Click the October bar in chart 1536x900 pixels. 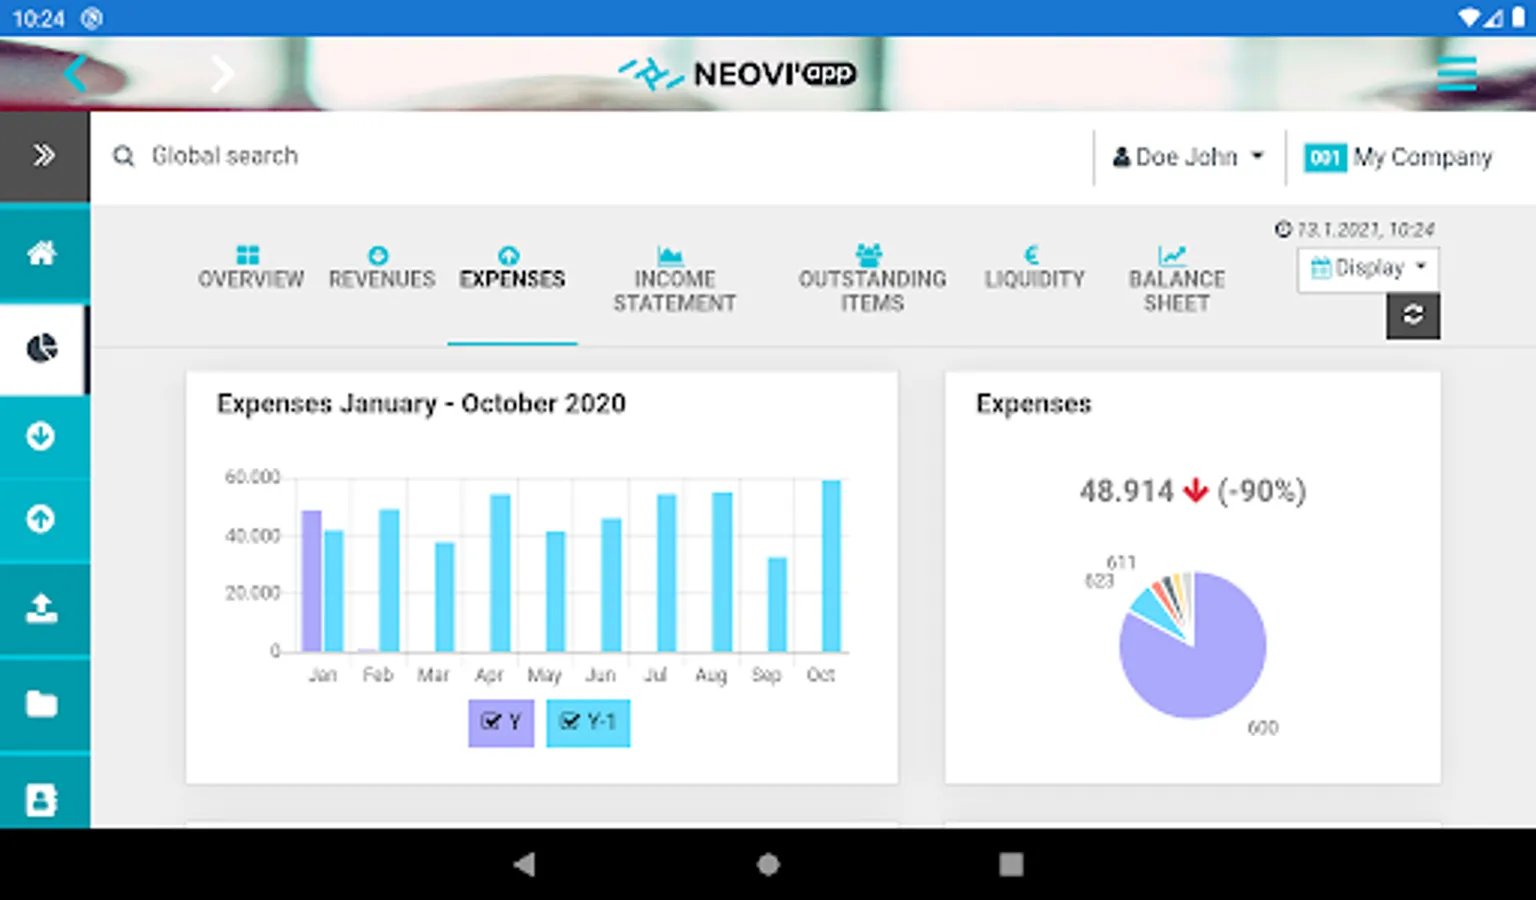click(831, 566)
